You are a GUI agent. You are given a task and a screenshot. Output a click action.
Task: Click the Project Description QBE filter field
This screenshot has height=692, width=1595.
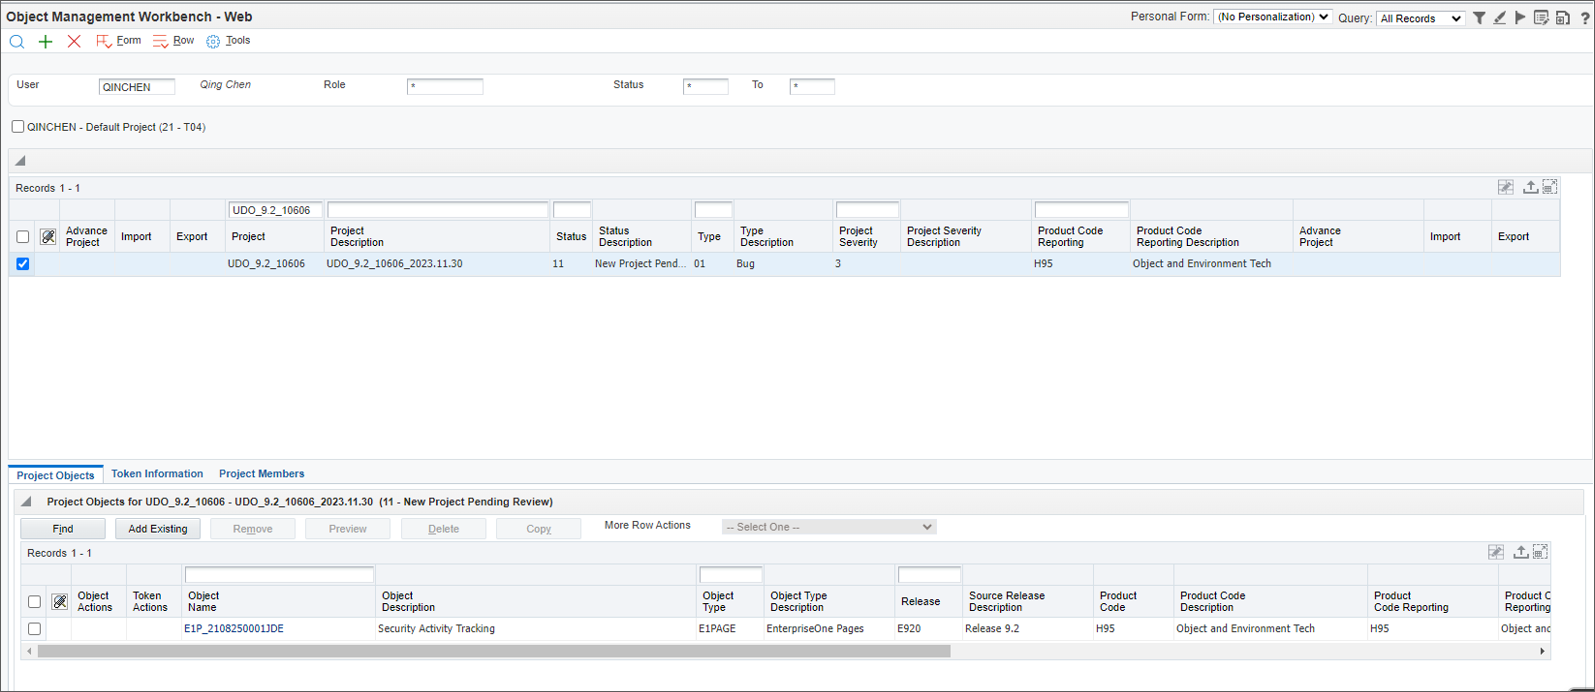pyautogui.click(x=438, y=210)
